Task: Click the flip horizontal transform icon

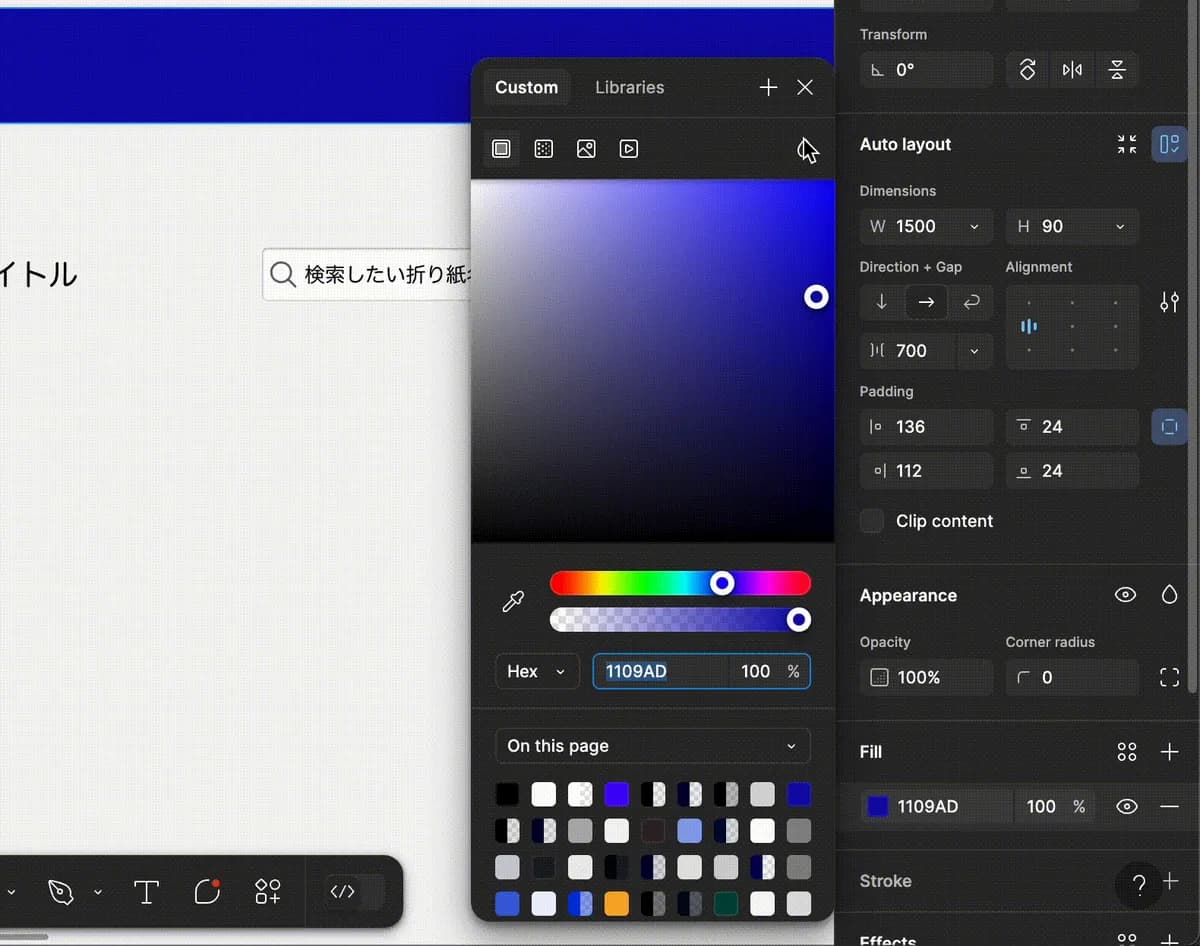Action: pos(1072,70)
